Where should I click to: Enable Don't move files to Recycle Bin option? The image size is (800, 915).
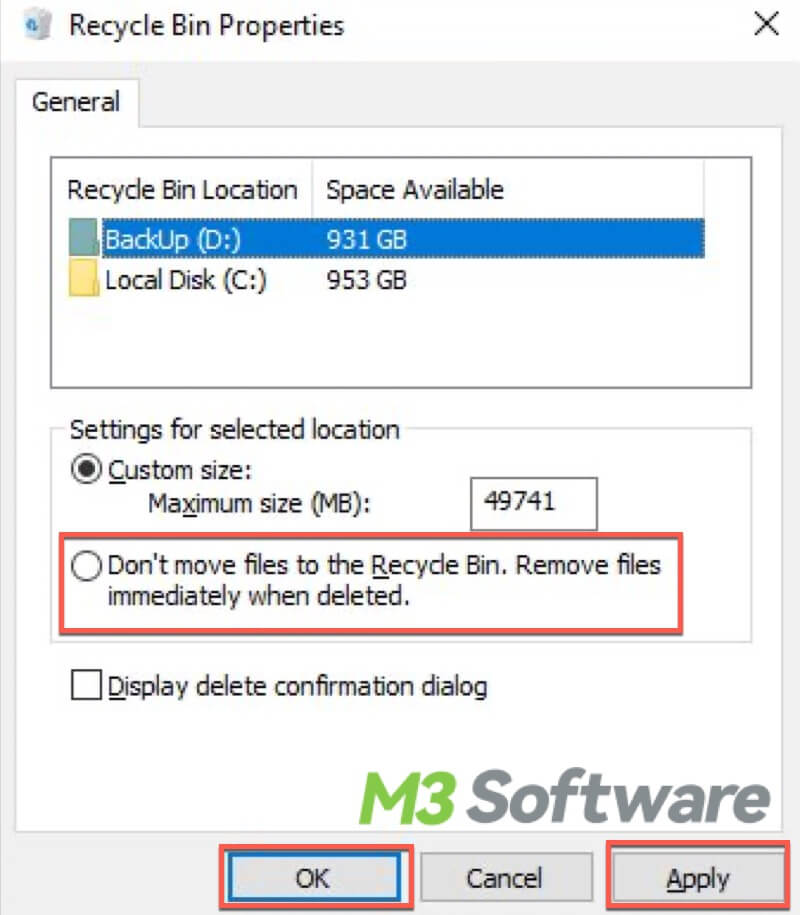click(86, 566)
